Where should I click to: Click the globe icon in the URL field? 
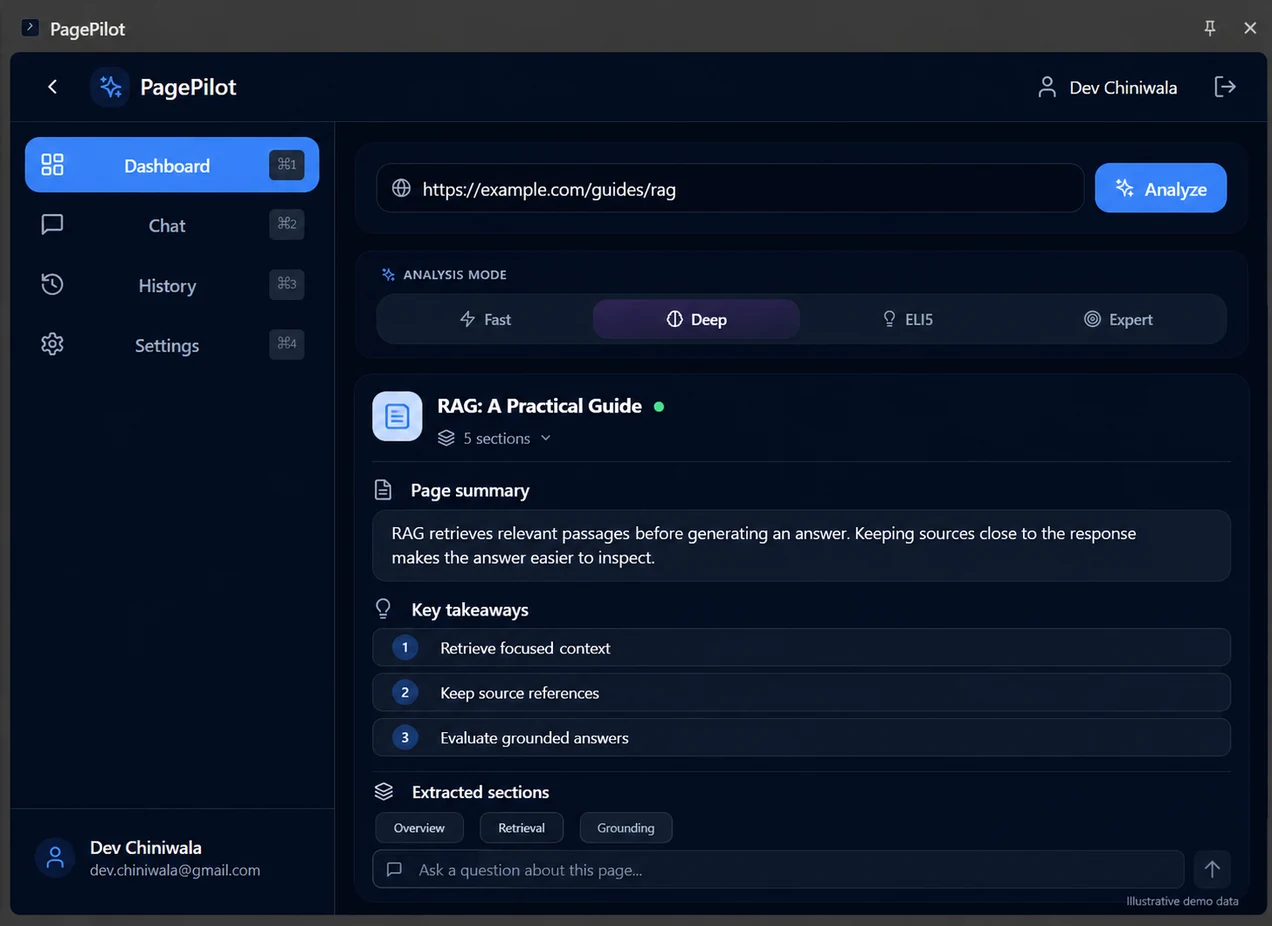click(401, 188)
